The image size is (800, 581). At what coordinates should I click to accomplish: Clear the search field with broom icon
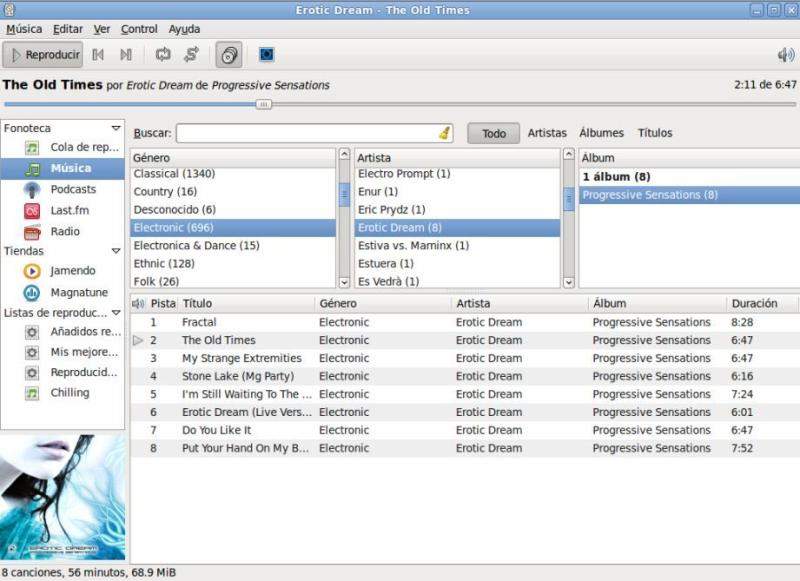tap(444, 133)
